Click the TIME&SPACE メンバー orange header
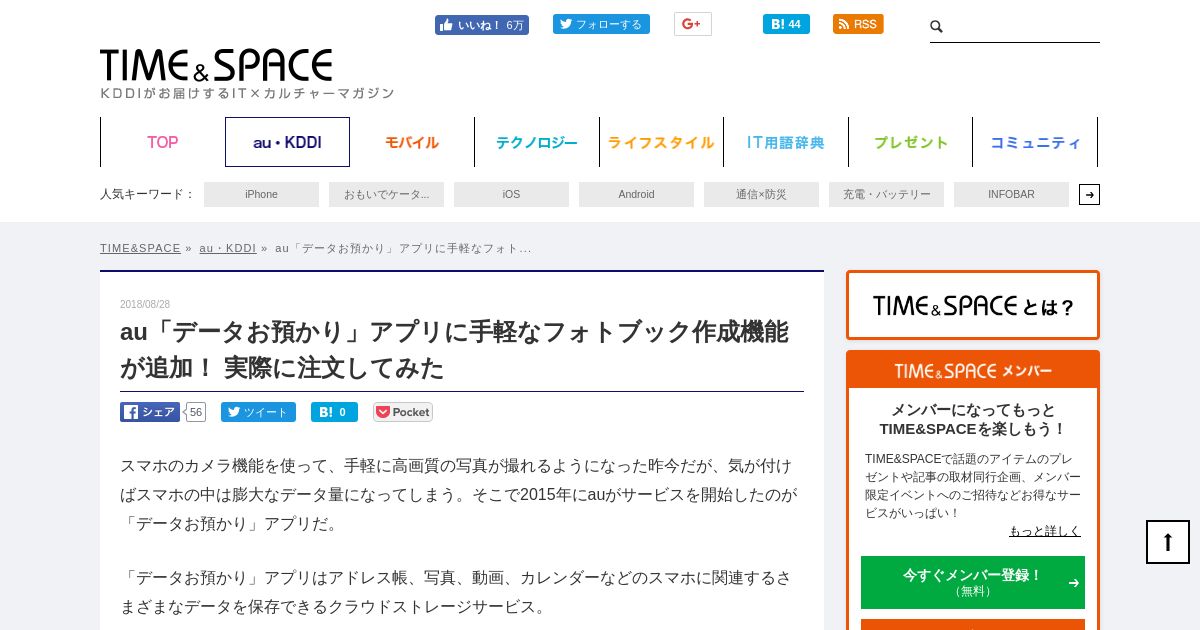This screenshot has height=630, width=1200. pos(973,370)
